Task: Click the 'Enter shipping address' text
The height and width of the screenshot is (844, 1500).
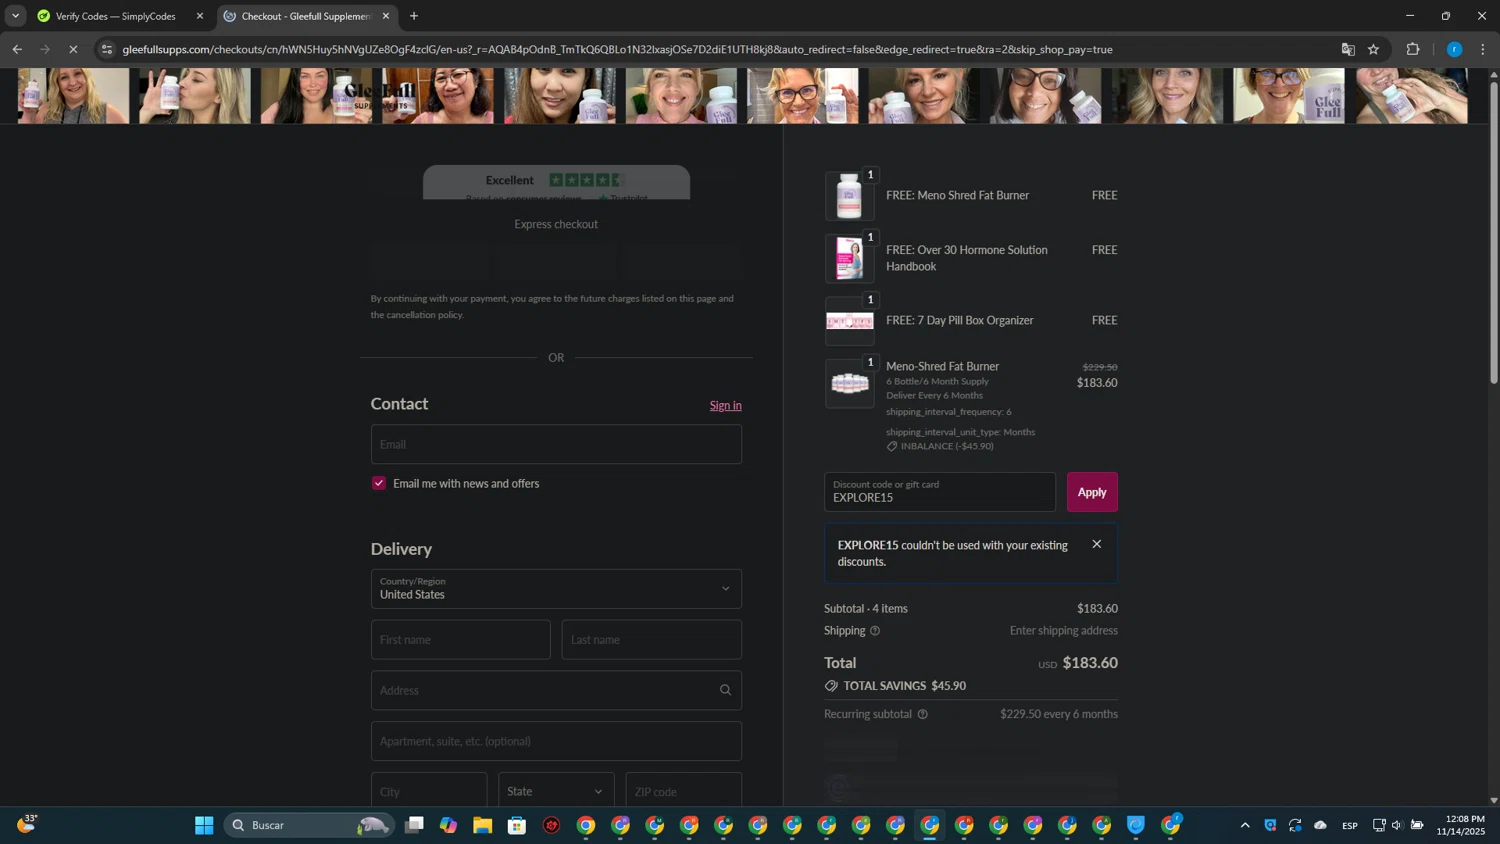Action: point(1064,631)
